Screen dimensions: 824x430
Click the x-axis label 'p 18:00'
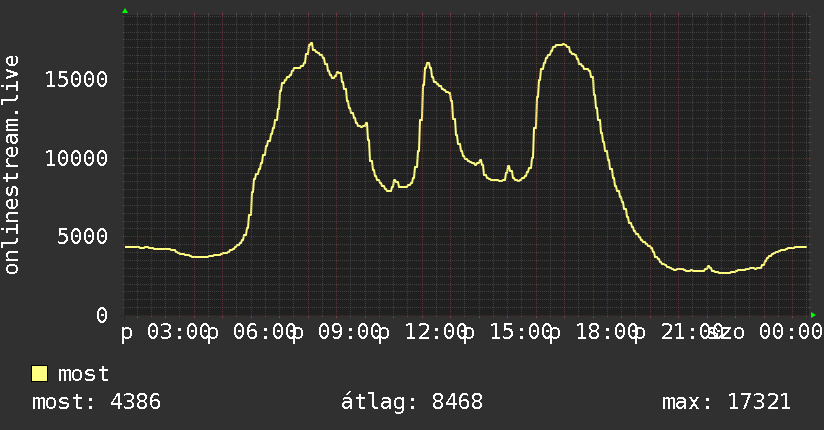[x=594, y=332]
